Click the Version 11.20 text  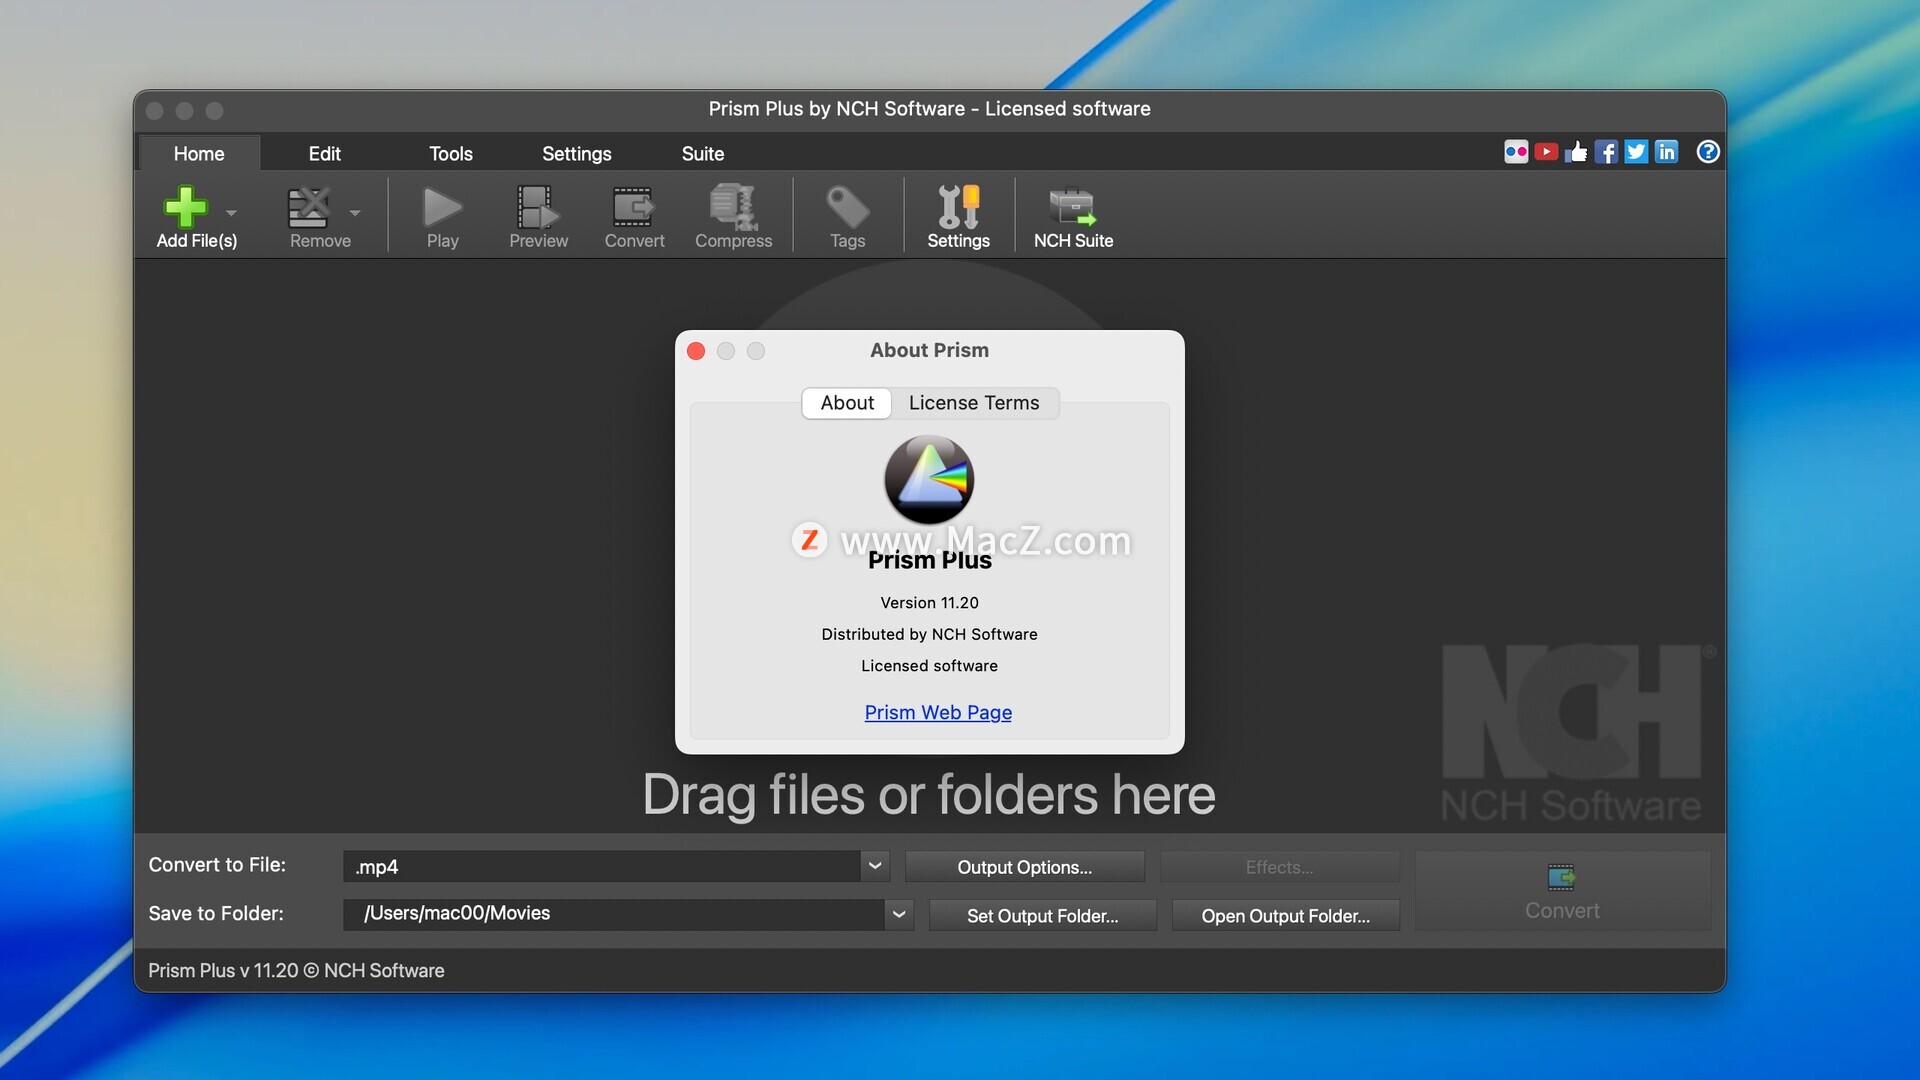(929, 603)
